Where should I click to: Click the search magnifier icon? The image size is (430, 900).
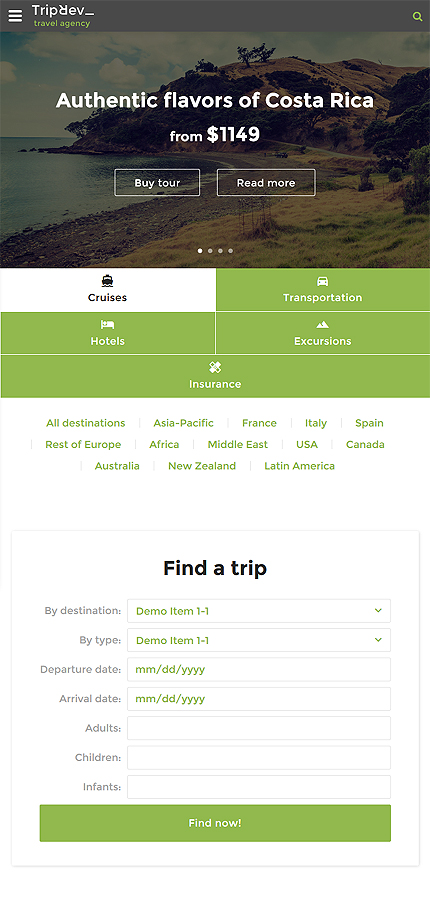[x=417, y=17]
